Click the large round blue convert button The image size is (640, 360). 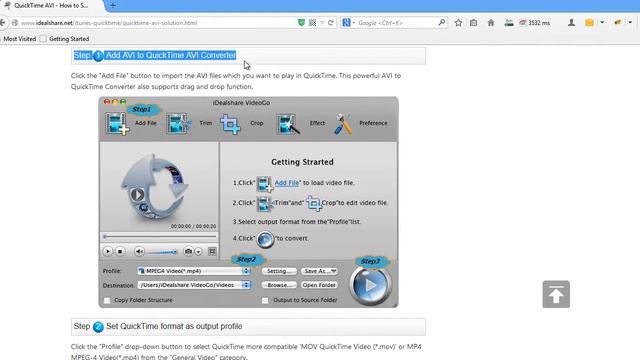point(370,285)
